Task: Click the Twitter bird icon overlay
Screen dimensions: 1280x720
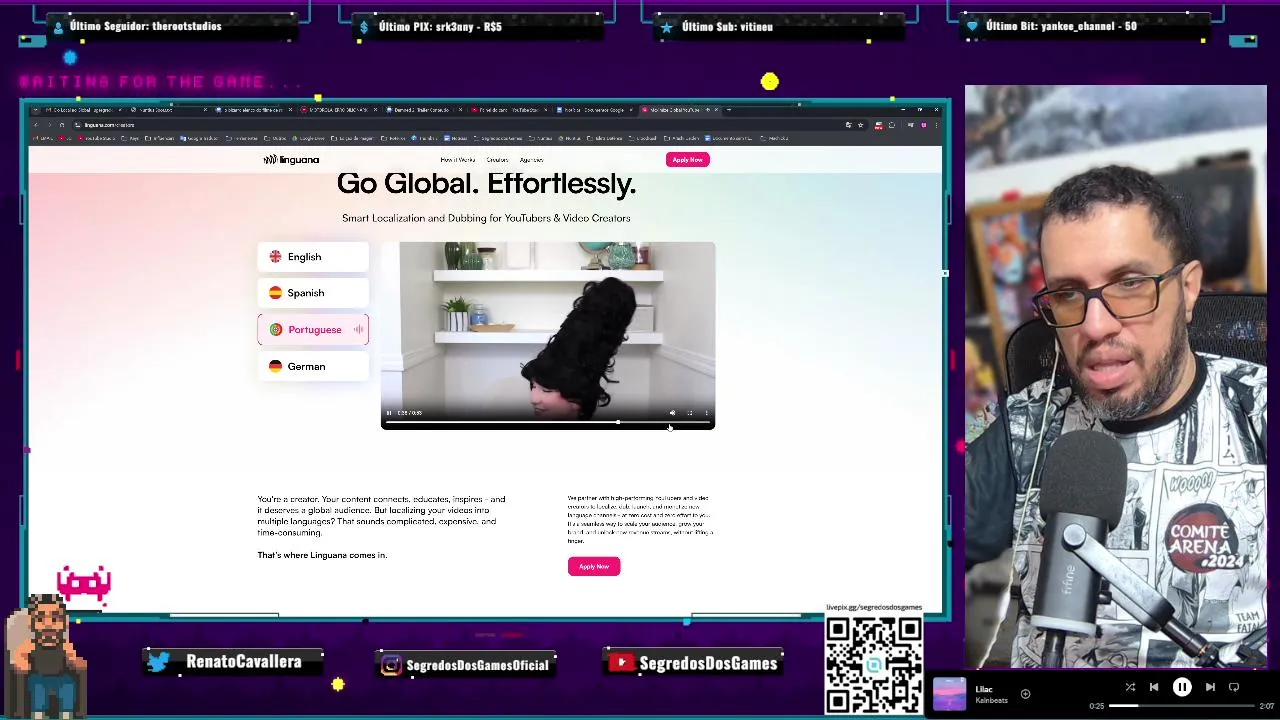Action: (x=159, y=662)
